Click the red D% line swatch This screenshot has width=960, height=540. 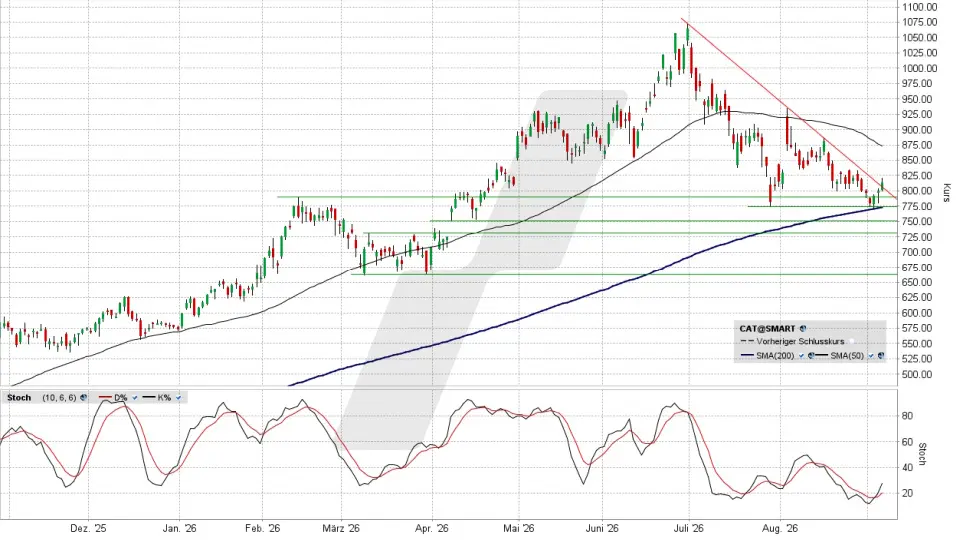(105, 397)
